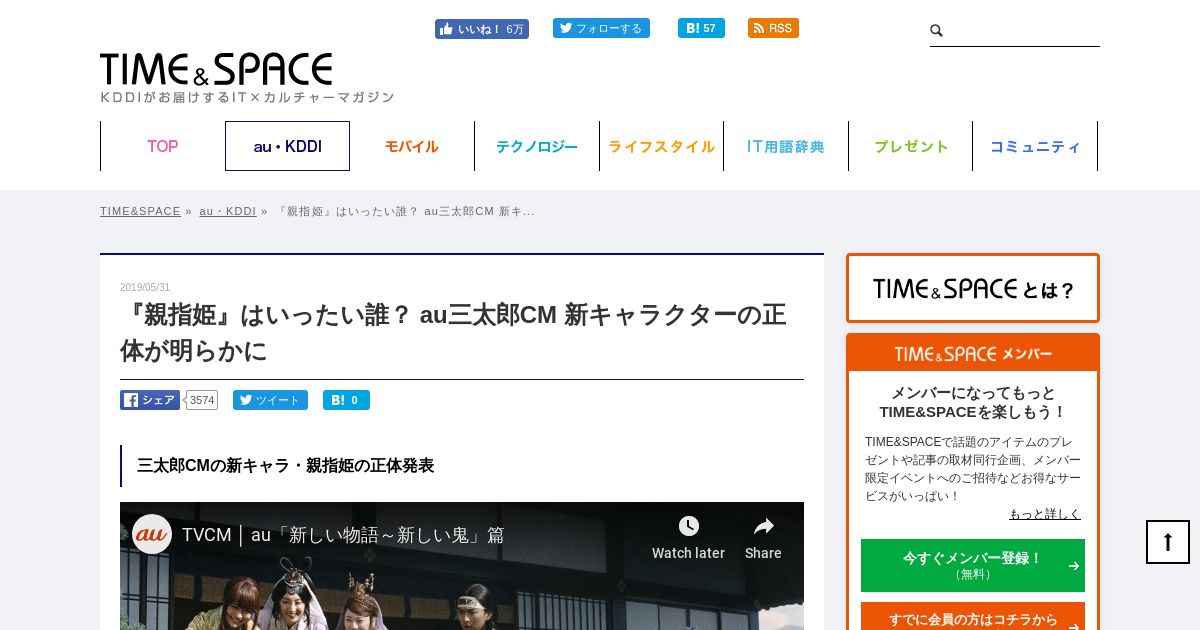Click the search magnifier icon

coord(937,31)
